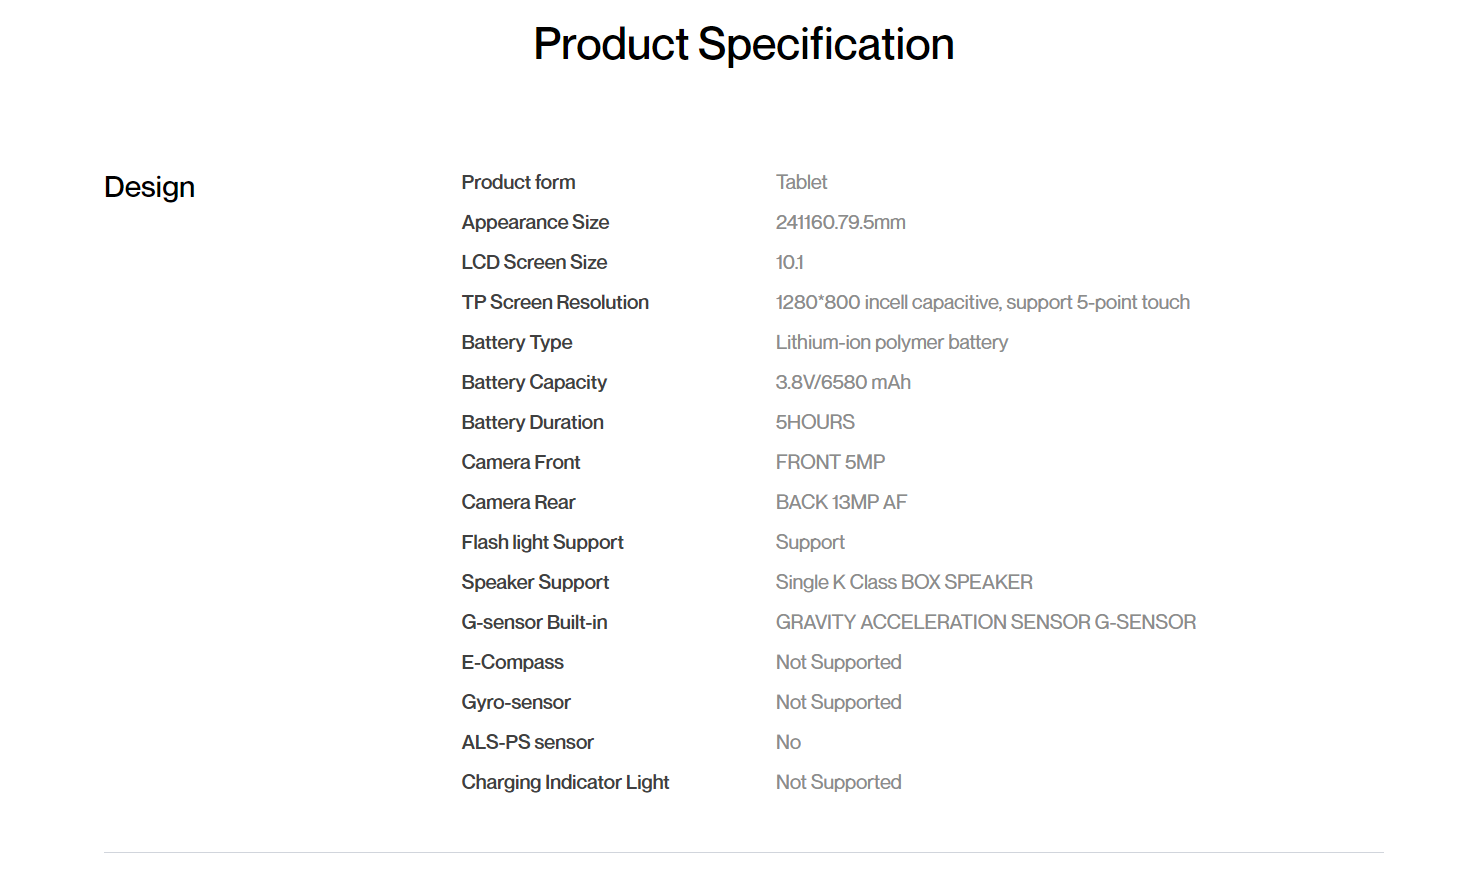Select the Tablet value text

(x=801, y=182)
